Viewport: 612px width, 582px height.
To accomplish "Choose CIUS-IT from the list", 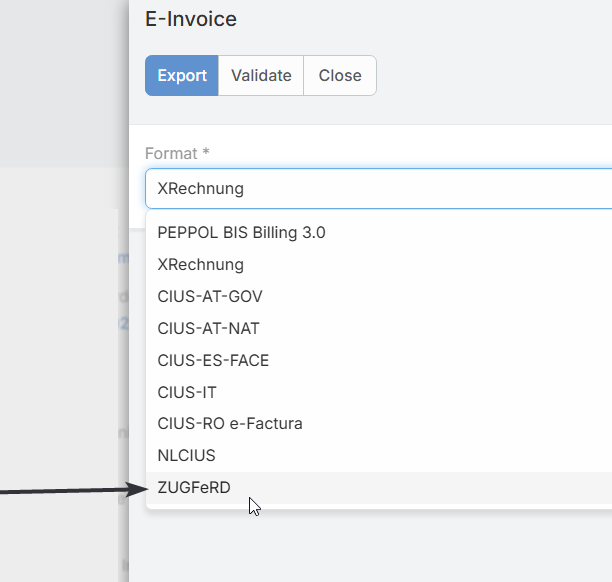I will click(379, 392).
